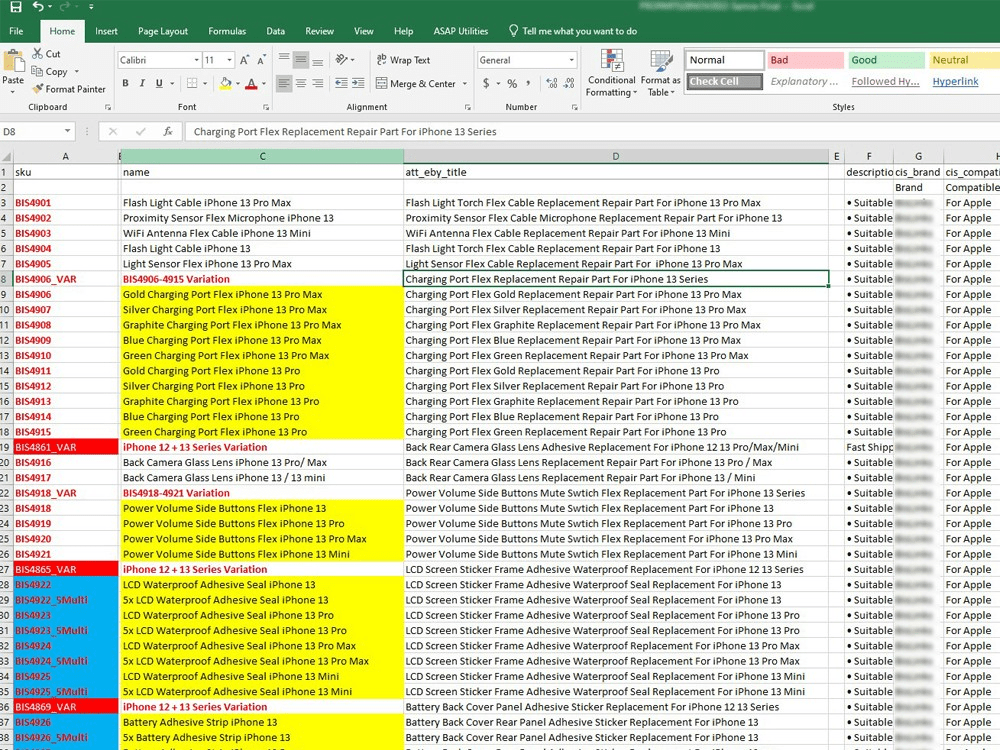Apply the Neutral cell style
1000x750 pixels.
[x=964, y=60]
